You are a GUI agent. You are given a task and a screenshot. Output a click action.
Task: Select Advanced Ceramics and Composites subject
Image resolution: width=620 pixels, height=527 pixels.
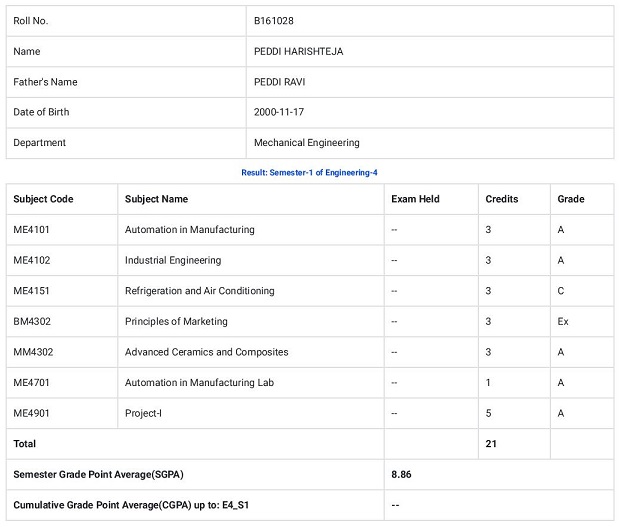pos(206,352)
